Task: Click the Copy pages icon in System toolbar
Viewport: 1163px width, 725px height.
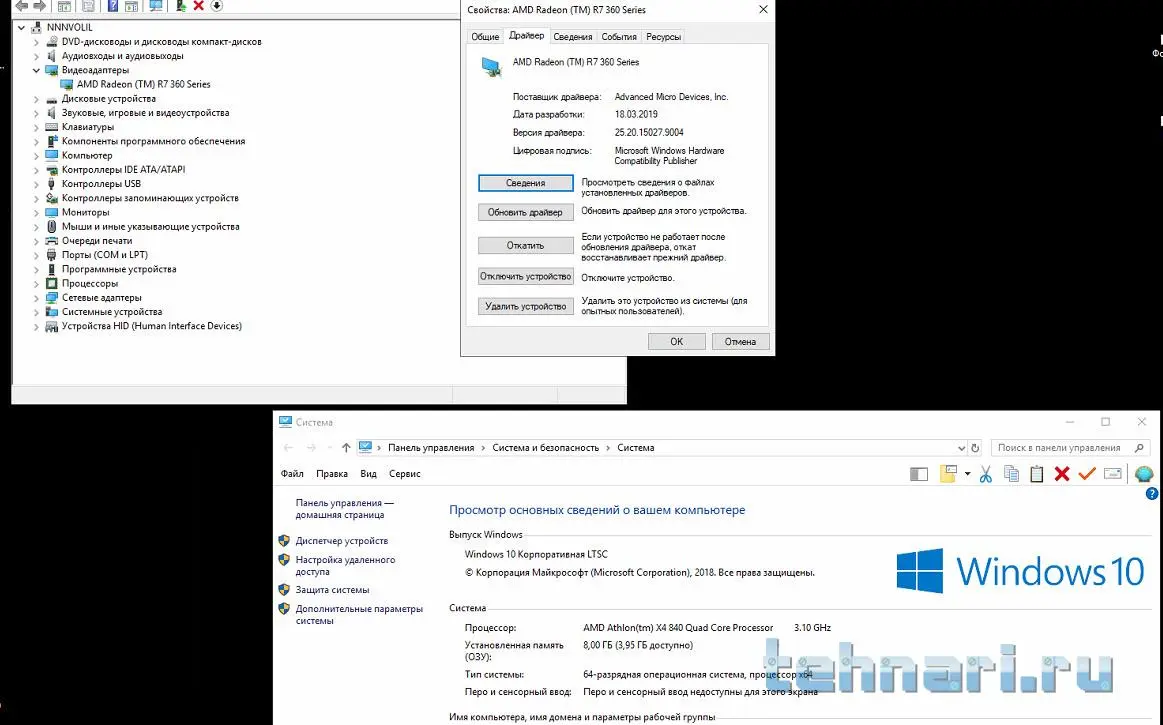Action: click(x=1011, y=474)
